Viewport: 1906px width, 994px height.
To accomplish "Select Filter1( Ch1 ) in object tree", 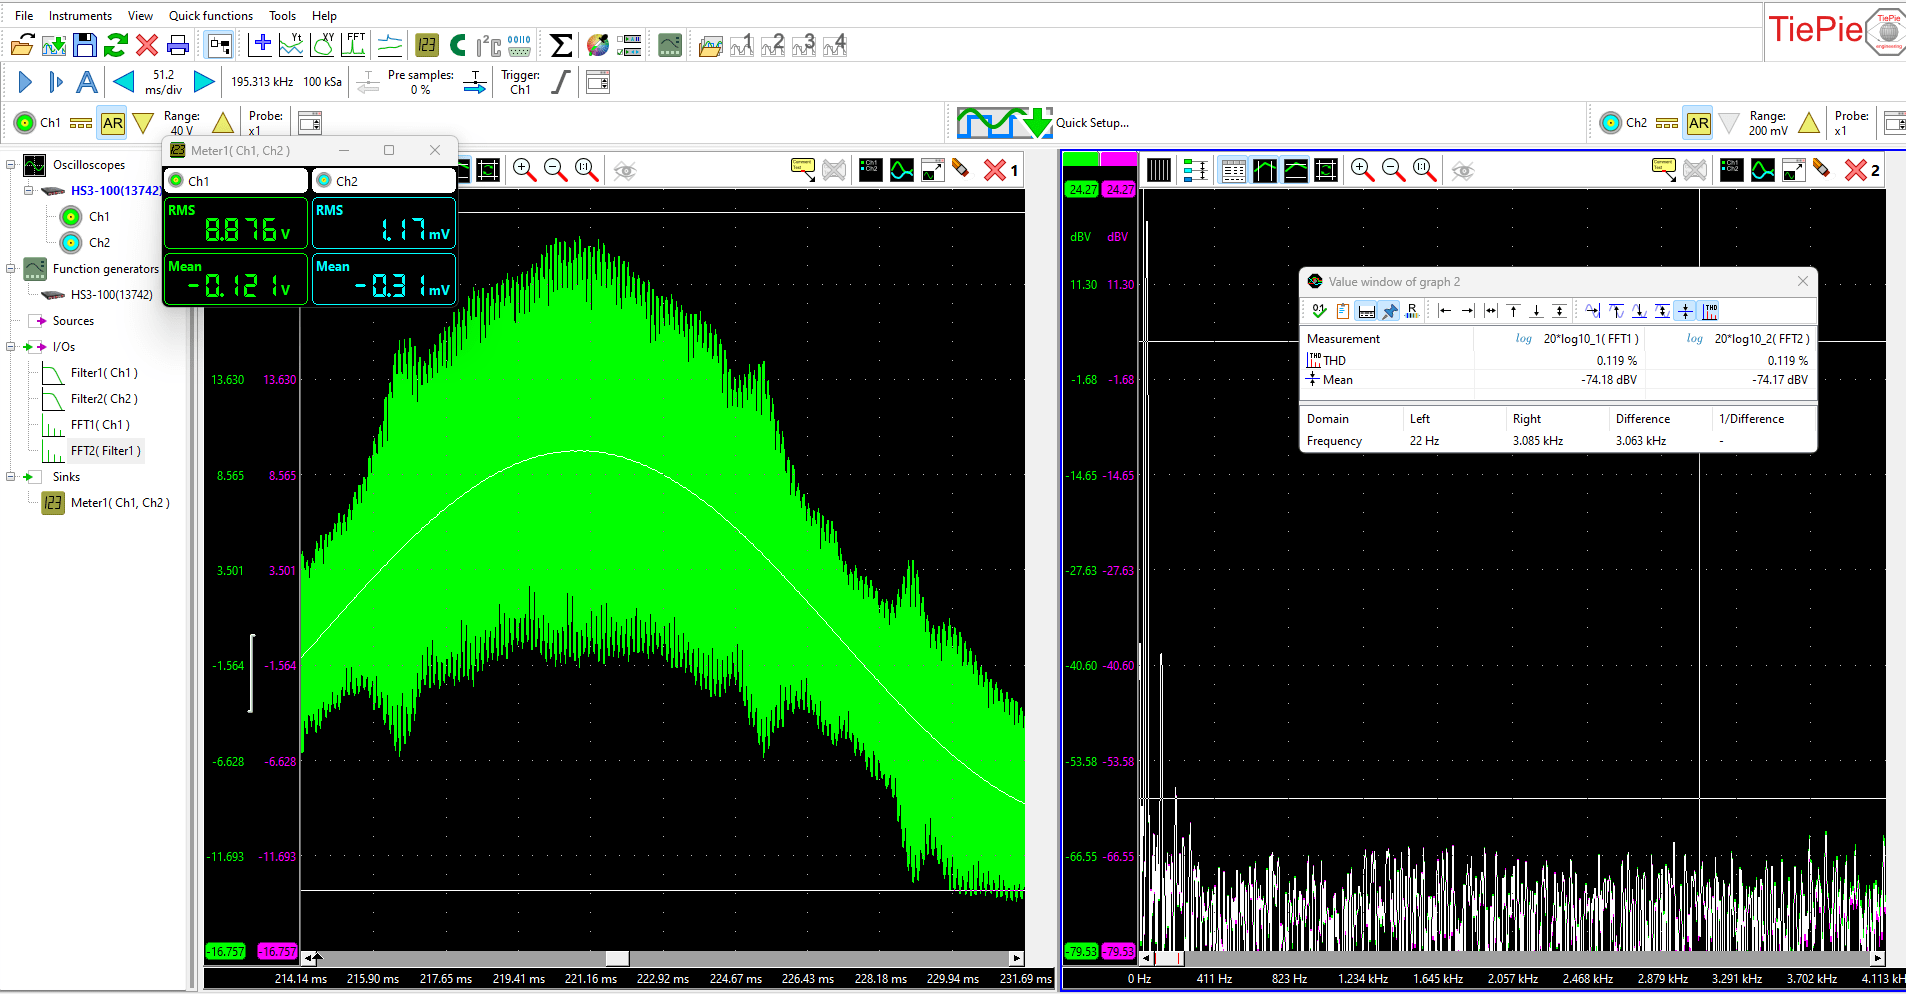I will point(104,373).
